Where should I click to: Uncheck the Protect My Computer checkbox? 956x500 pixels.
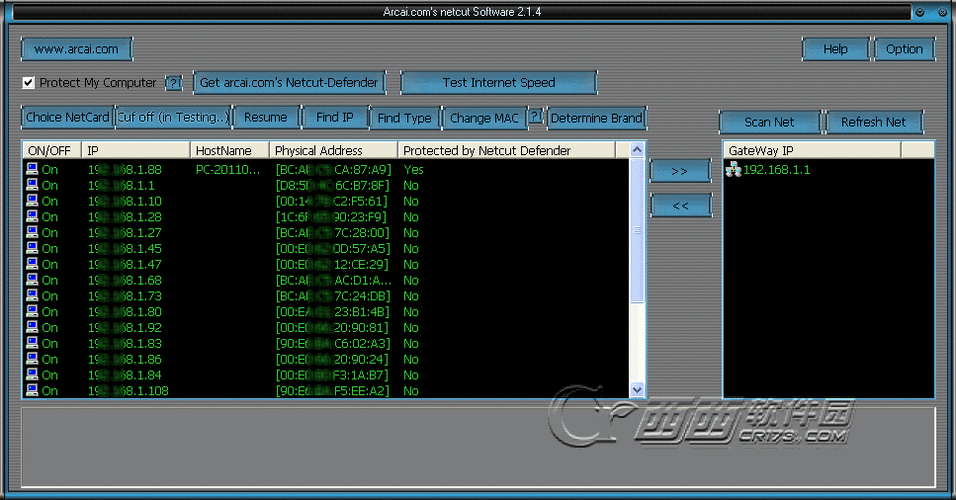[x=29, y=83]
